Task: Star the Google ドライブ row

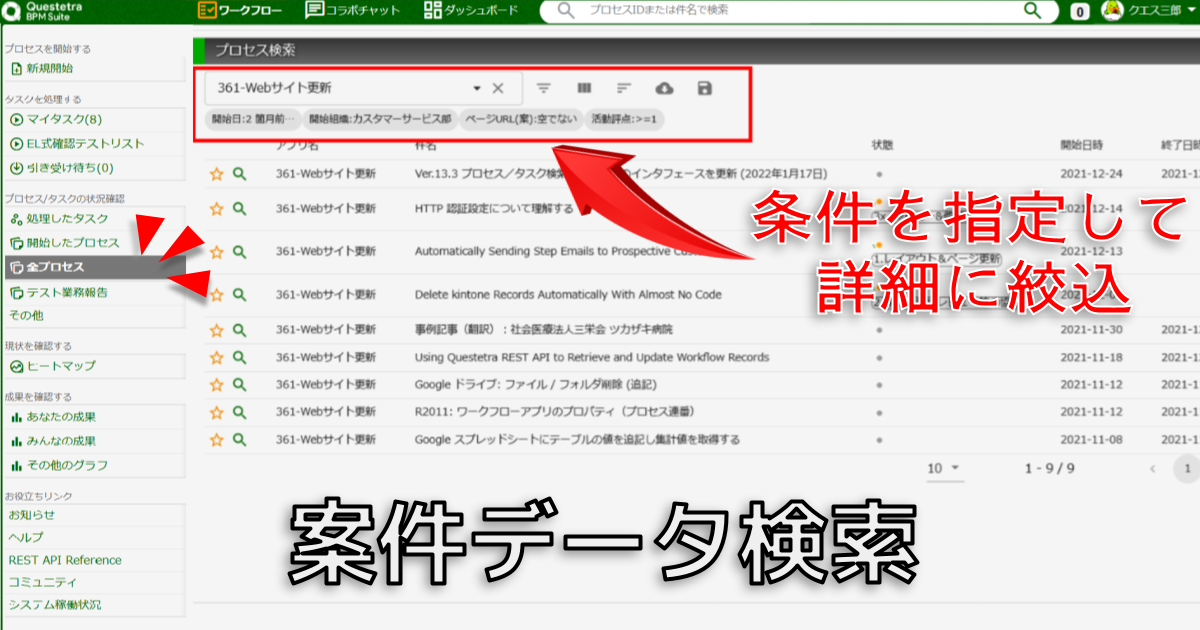Action: (x=216, y=384)
